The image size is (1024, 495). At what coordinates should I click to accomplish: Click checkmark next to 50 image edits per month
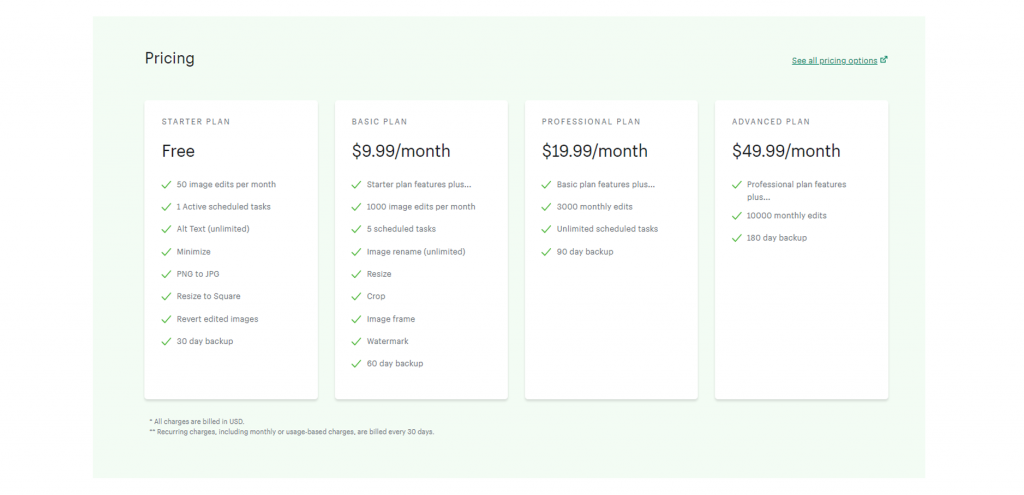(167, 185)
